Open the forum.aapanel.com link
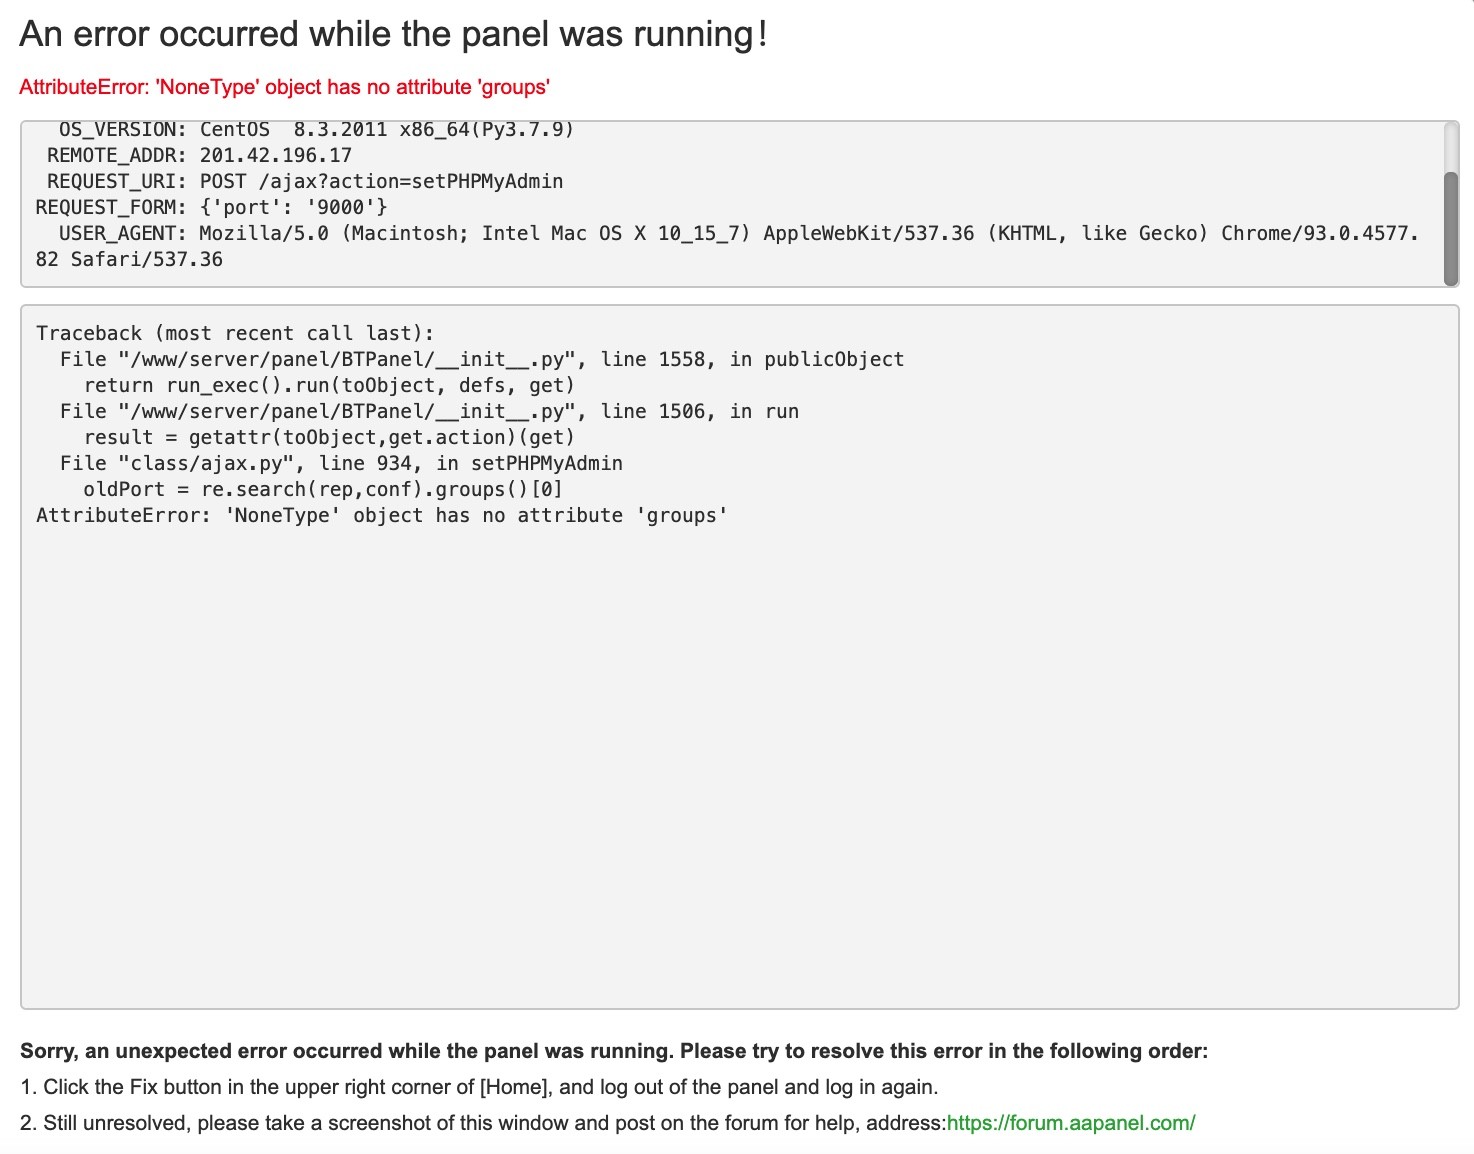Image resolution: width=1474 pixels, height=1154 pixels. pyautogui.click(x=1070, y=1123)
